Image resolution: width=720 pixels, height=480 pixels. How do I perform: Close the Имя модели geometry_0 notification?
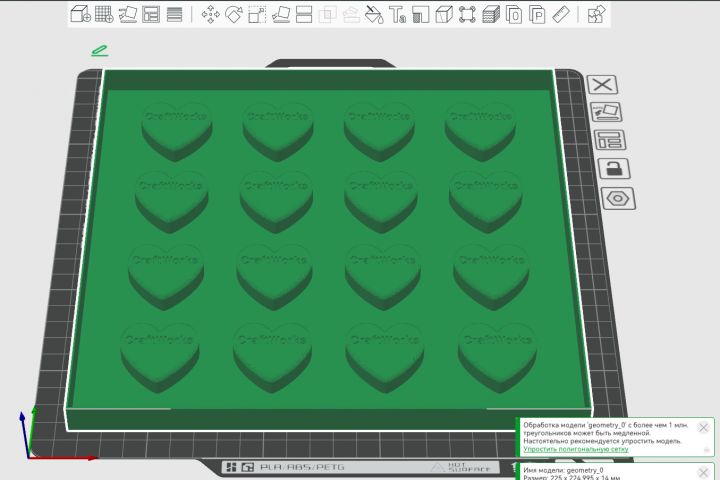703,472
